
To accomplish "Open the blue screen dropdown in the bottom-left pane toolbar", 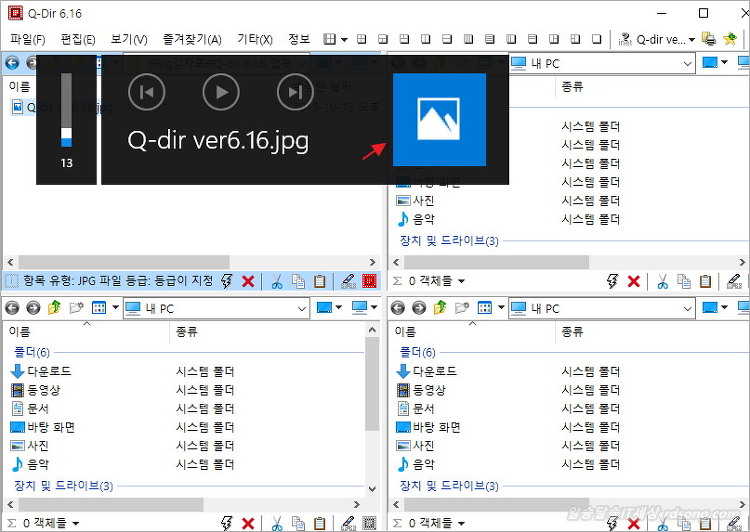I will tap(339, 307).
